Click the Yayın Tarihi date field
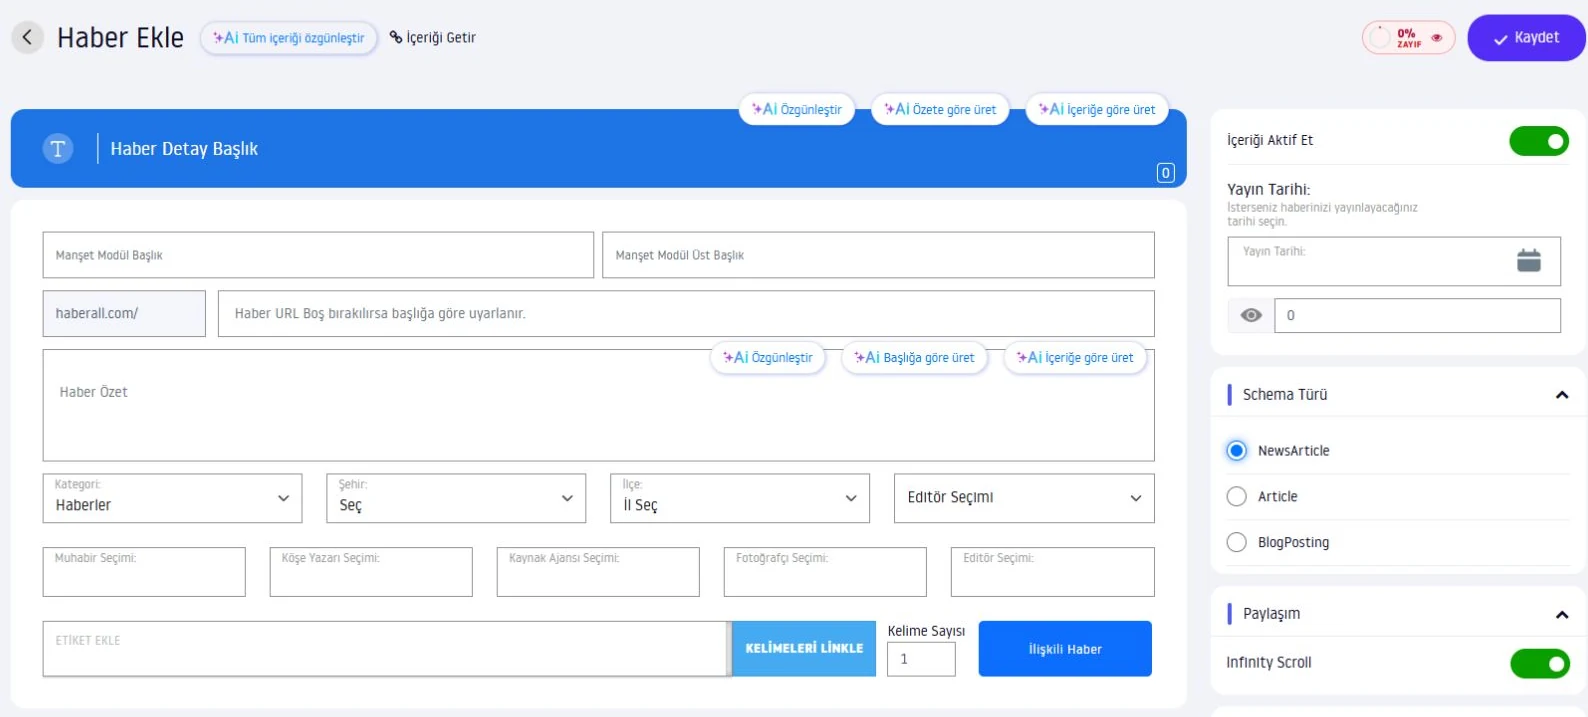This screenshot has height=717, width=1588. (1394, 261)
